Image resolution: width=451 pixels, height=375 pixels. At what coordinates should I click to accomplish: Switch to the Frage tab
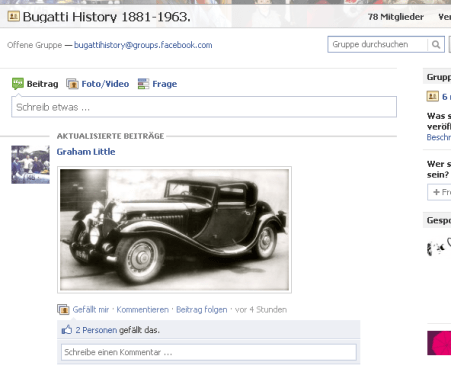(x=165, y=84)
